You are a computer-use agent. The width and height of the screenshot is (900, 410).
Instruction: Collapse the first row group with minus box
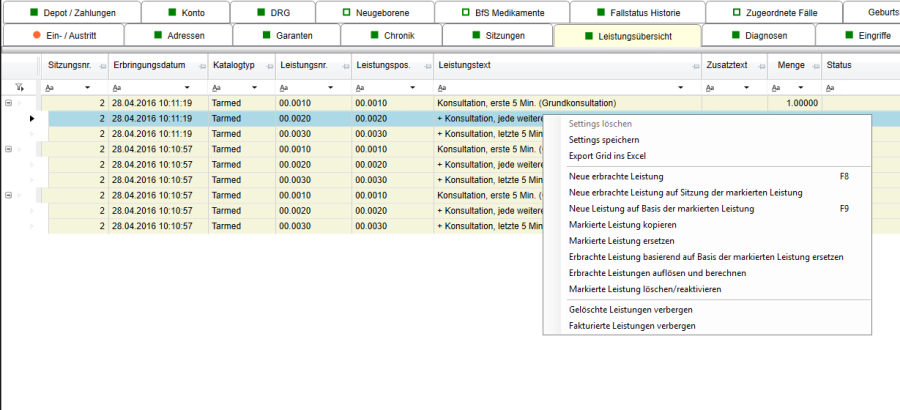click(x=9, y=103)
